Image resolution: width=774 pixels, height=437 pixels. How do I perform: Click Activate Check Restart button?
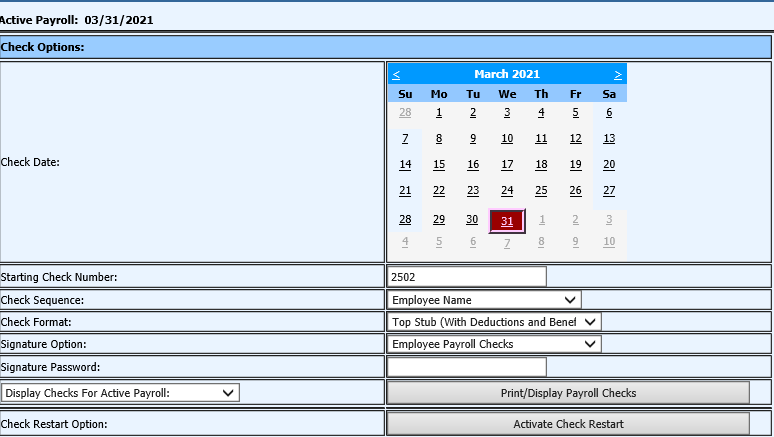(568, 424)
